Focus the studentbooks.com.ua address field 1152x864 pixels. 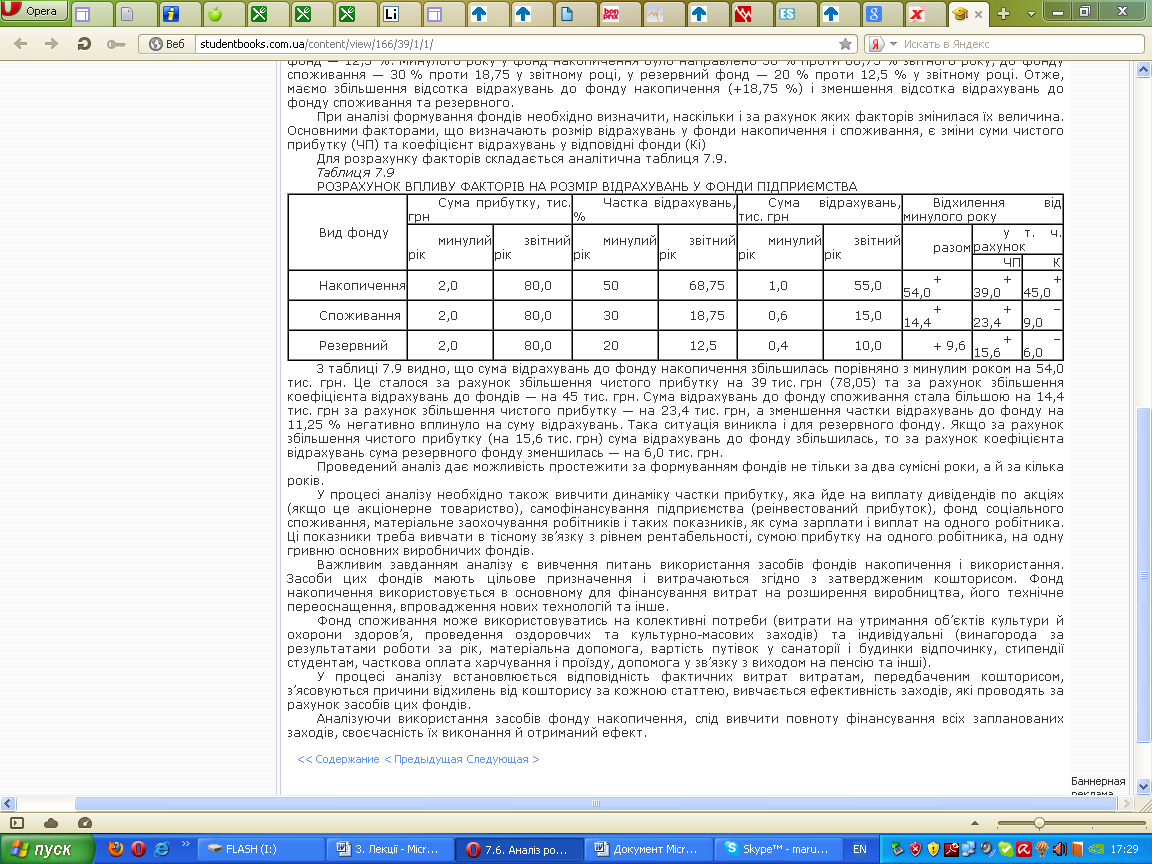click(x=514, y=44)
